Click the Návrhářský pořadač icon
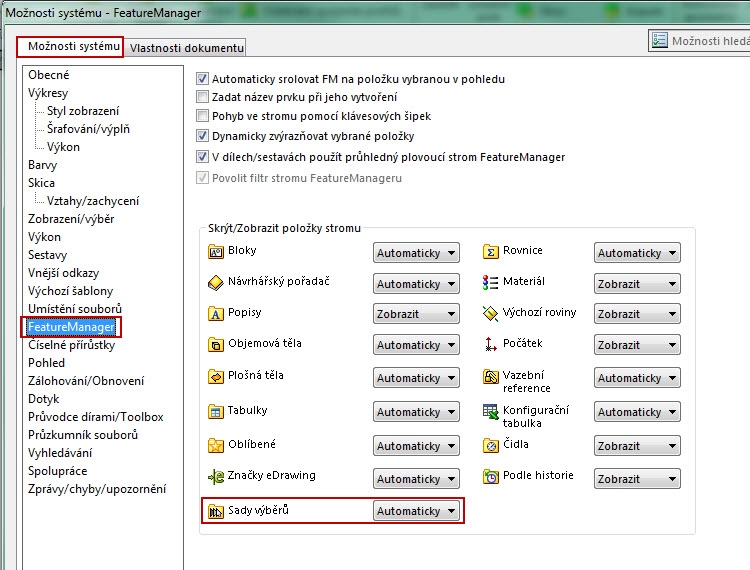The height and width of the screenshot is (570, 750). point(215,283)
